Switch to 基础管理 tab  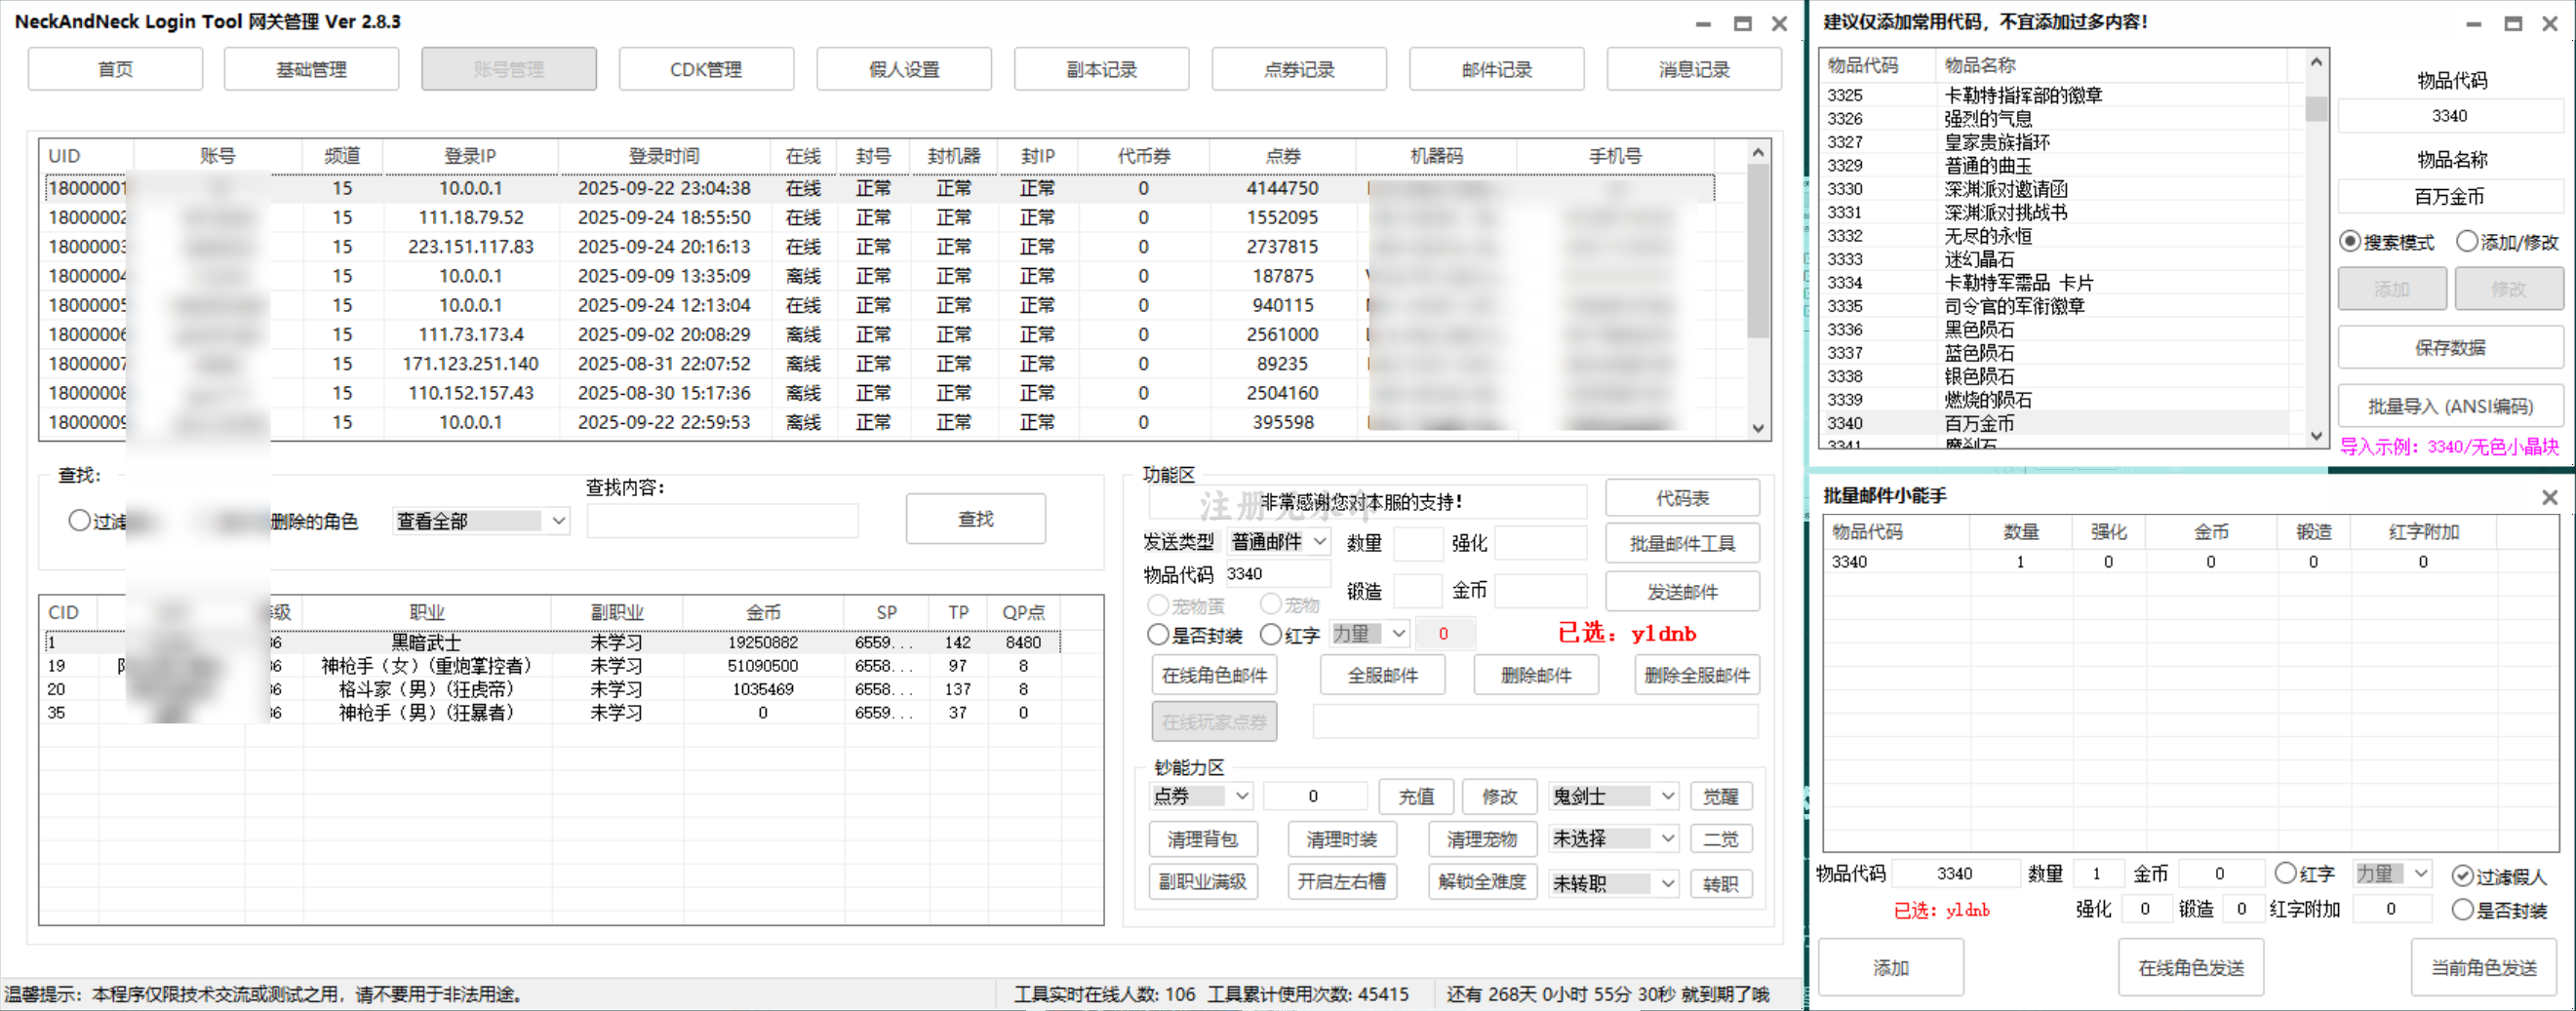311,69
